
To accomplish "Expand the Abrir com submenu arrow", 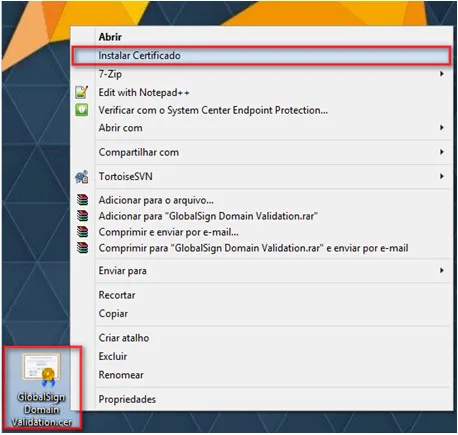I will 442,128.
